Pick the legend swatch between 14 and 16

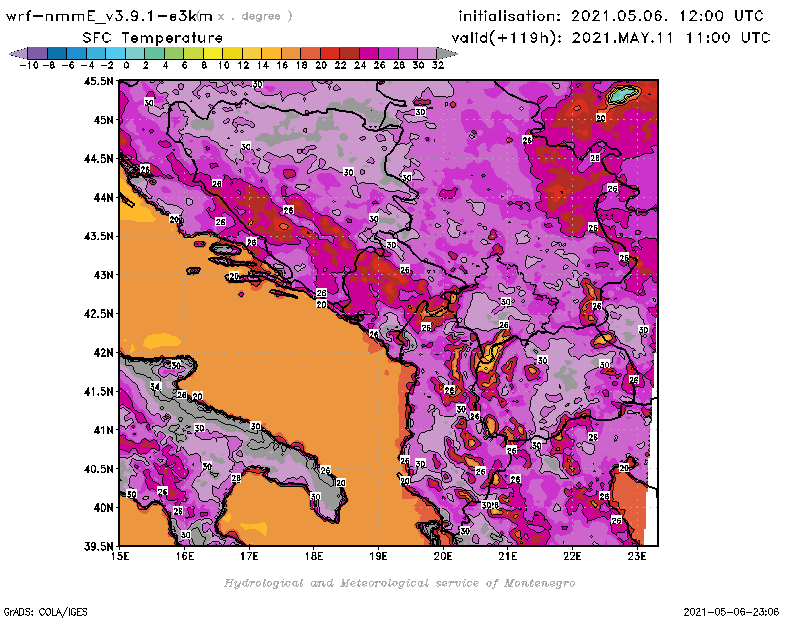tap(271, 53)
